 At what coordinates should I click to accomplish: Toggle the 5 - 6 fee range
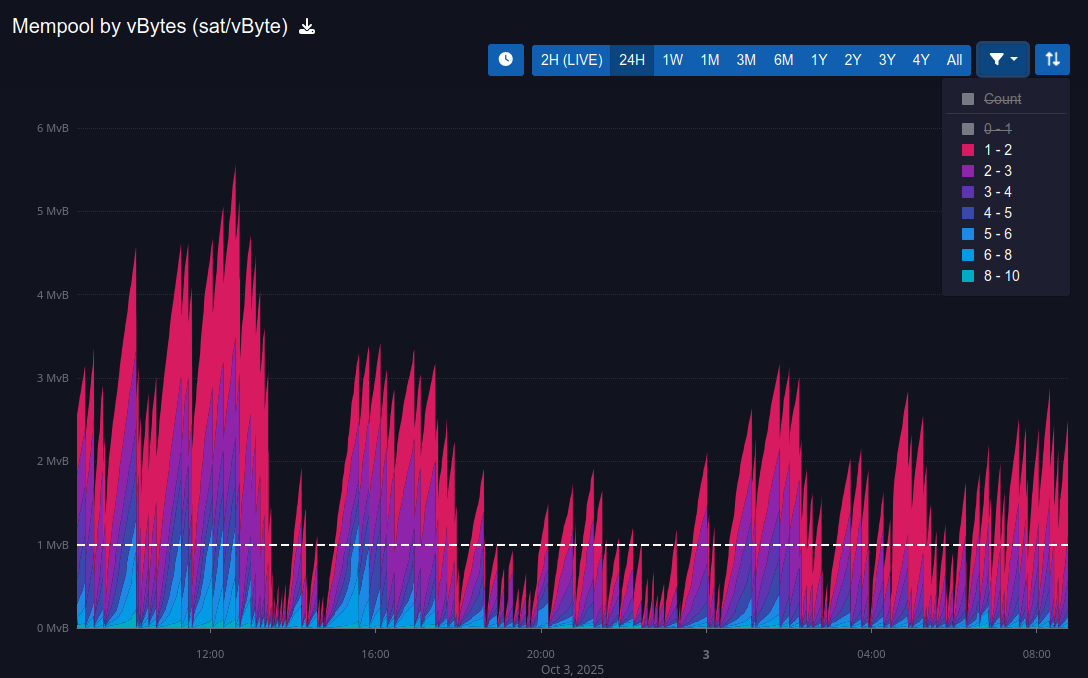997,234
